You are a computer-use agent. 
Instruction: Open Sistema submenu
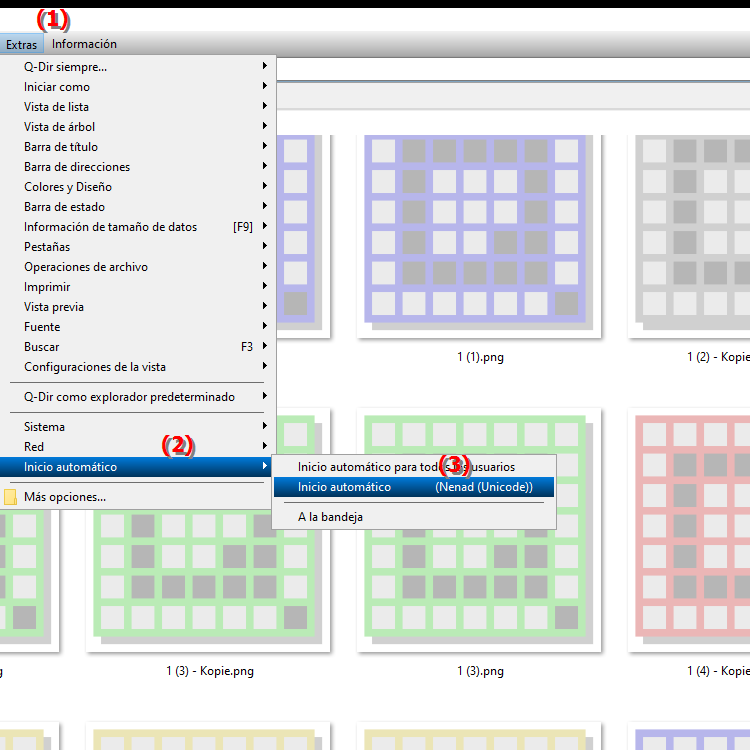(x=138, y=427)
